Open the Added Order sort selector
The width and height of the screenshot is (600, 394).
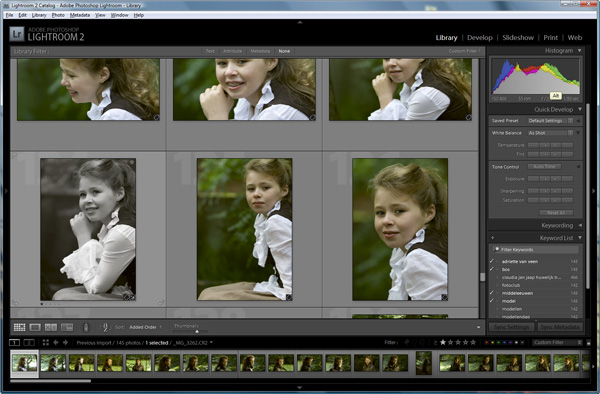145,327
